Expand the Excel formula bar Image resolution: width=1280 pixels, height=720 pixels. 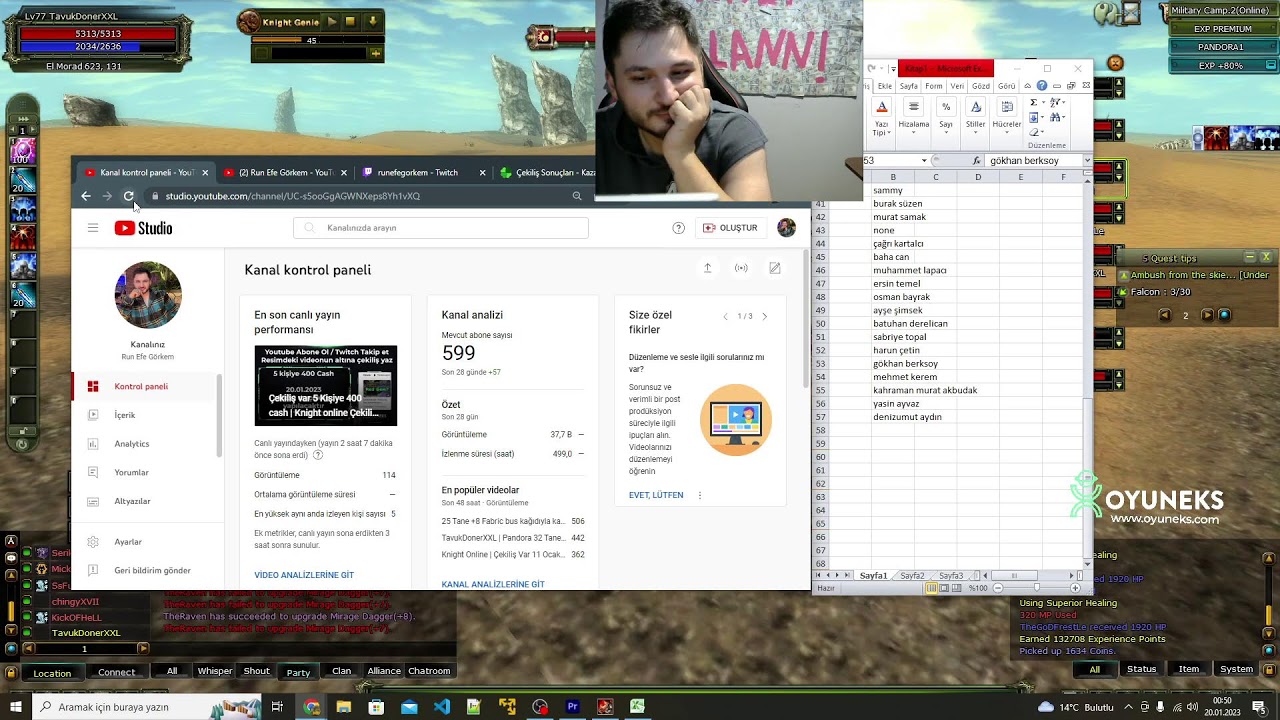[x=1087, y=160]
